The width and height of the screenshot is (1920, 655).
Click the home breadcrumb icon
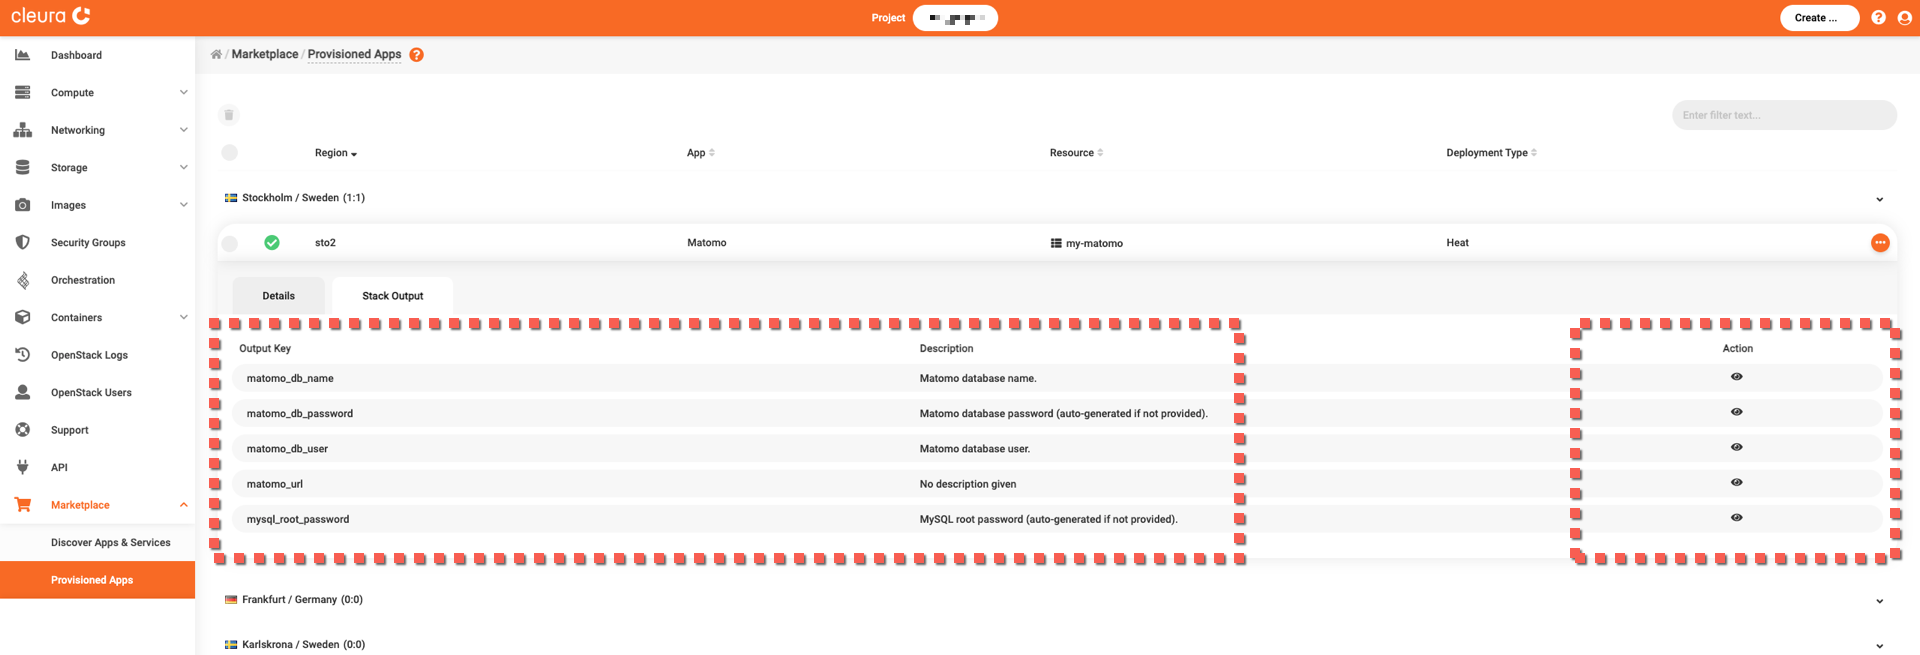[x=216, y=55]
